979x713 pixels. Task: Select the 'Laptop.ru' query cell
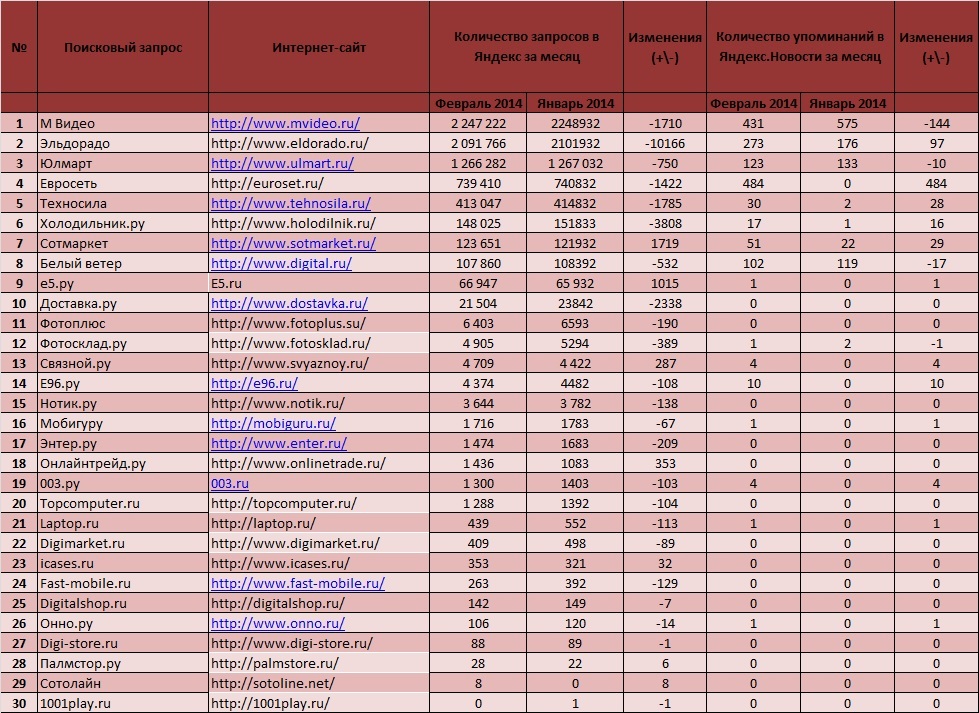(x=123, y=523)
